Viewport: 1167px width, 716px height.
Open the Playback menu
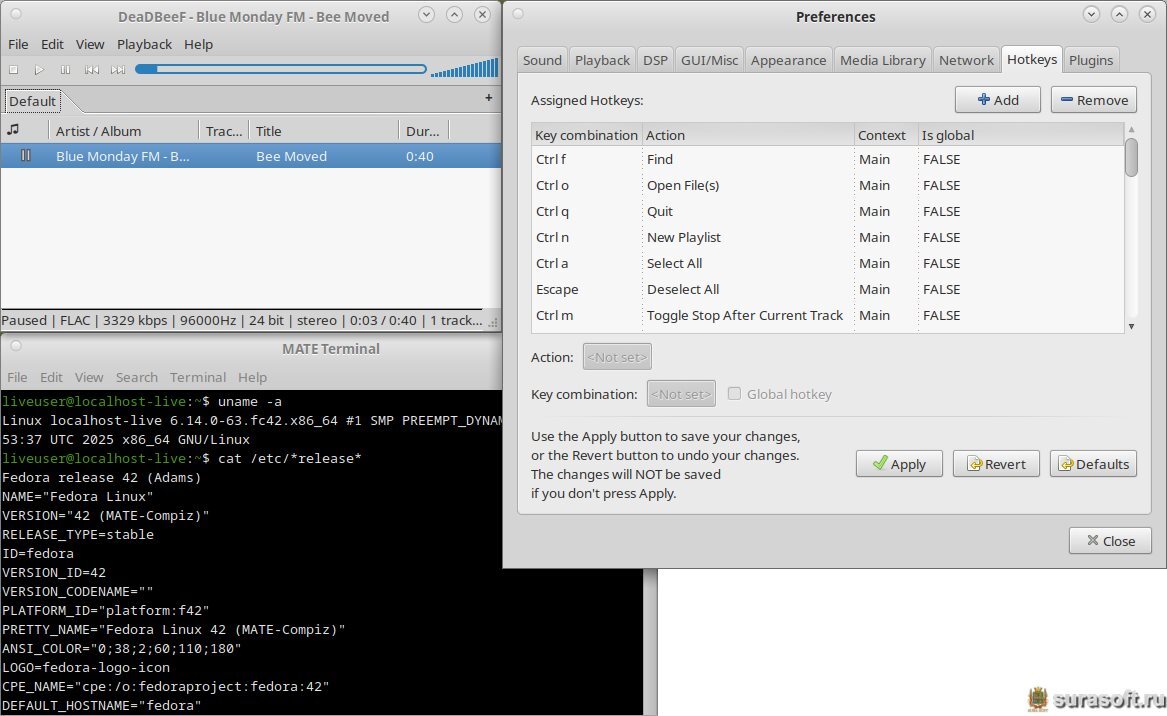pos(144,44)
